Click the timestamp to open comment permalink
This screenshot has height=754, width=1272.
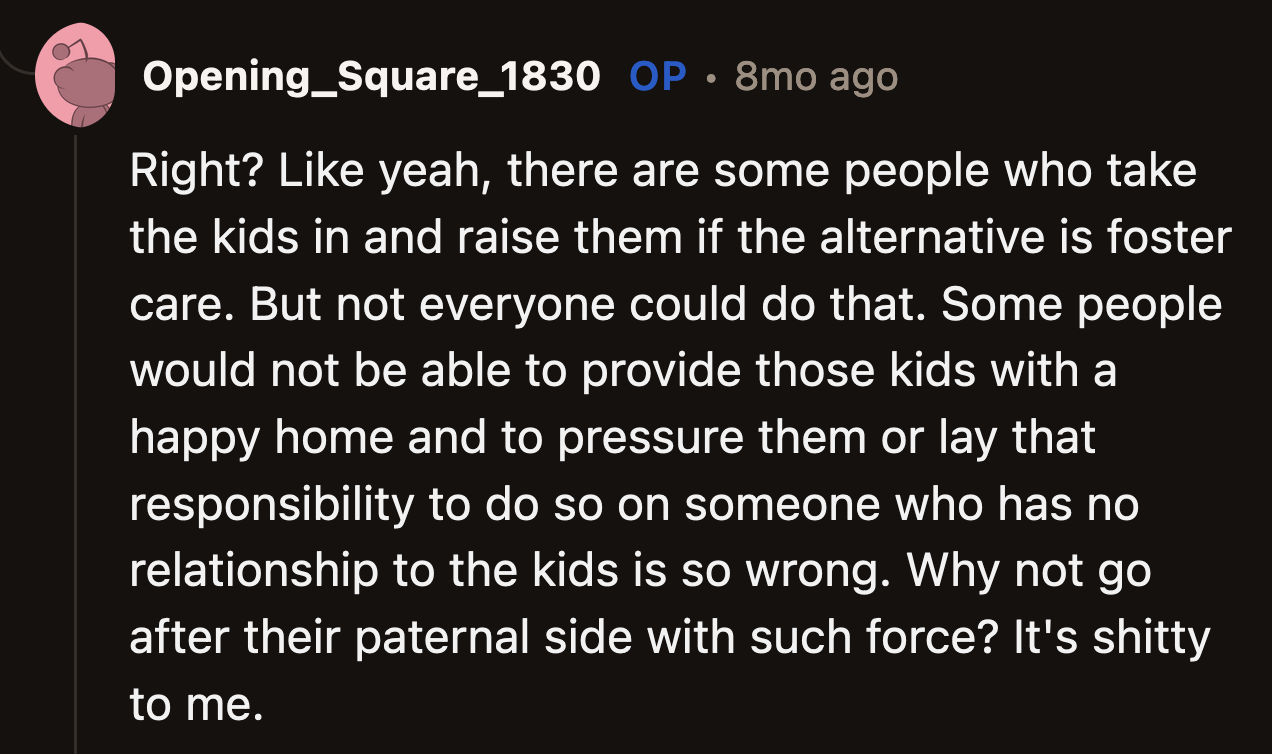(816, 75)
